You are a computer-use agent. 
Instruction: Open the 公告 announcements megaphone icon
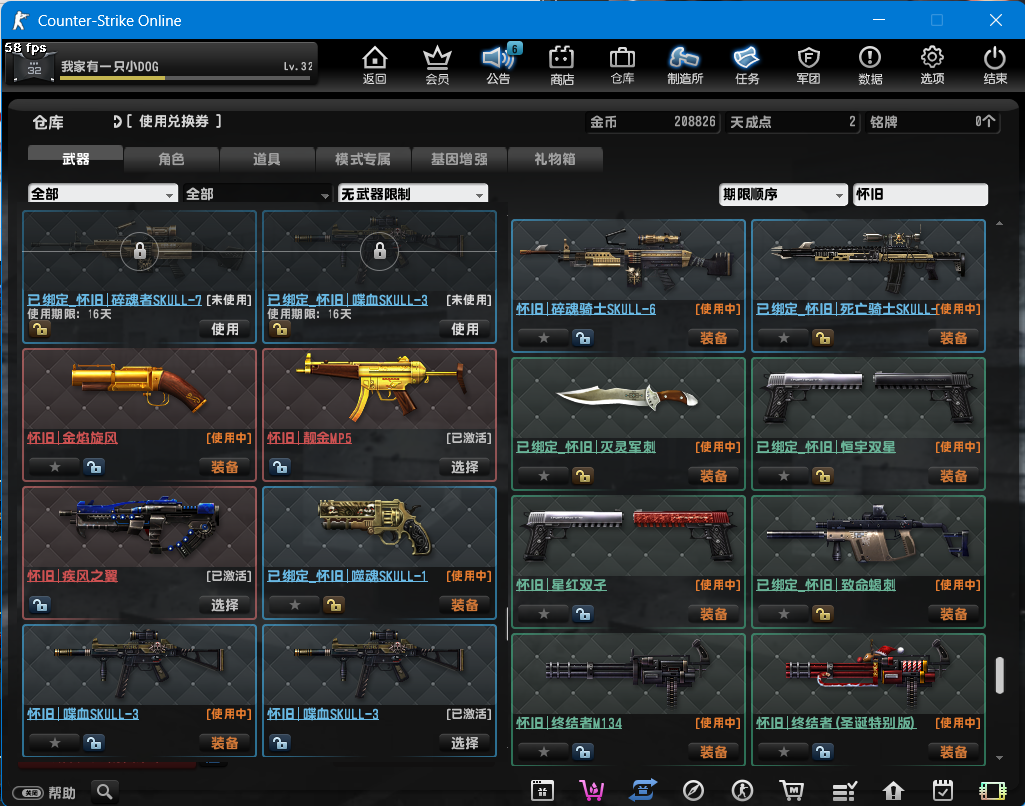click(499, 65)
